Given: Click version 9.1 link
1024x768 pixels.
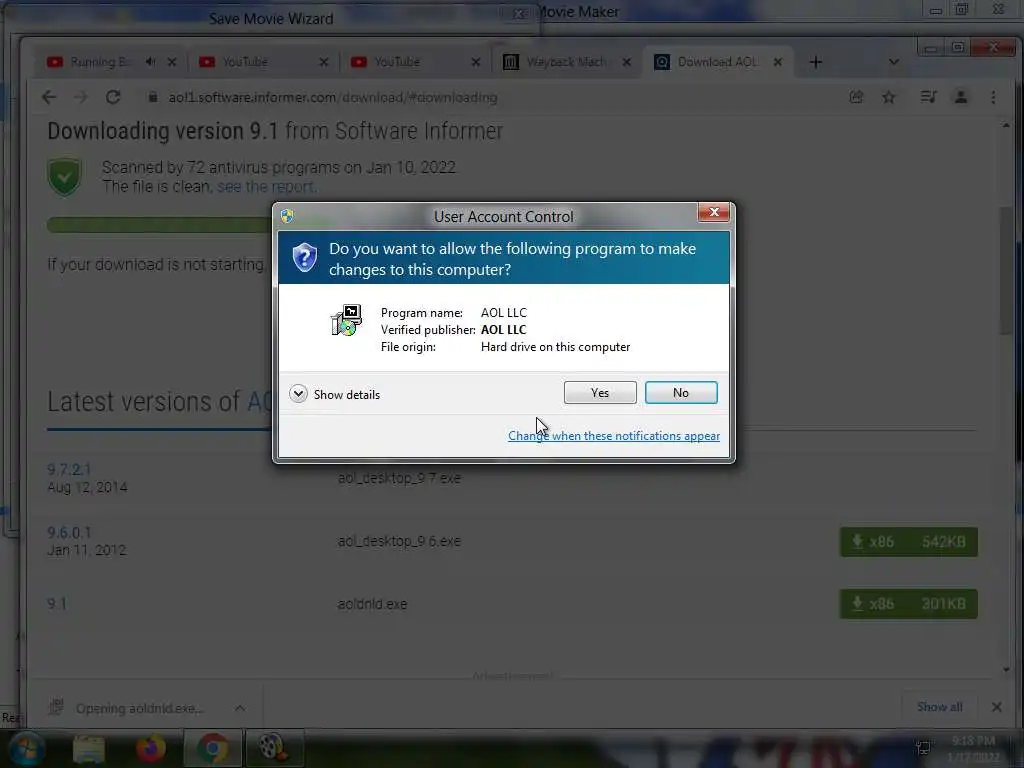Looking at the screenshot, I should click(x=57, y=603).
